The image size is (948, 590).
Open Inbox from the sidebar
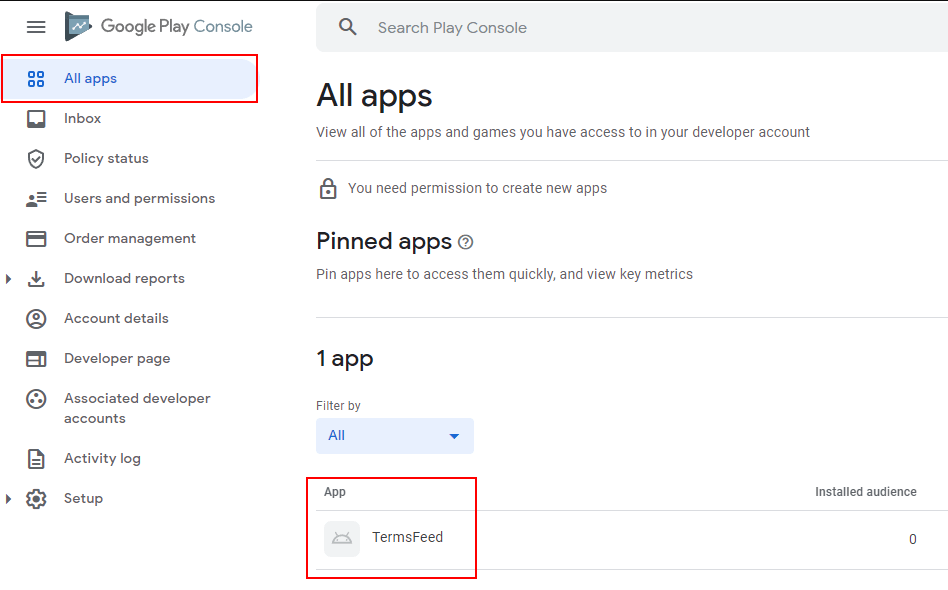click(83, 118)
